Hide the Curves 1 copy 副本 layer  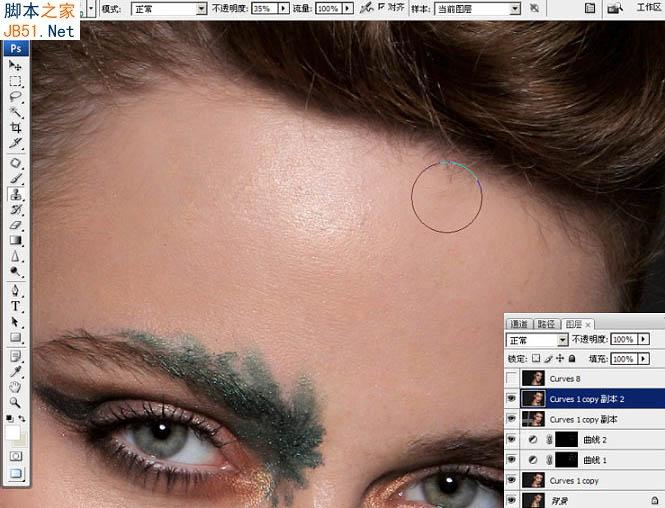pyautogui.click(x=512, y=419)
